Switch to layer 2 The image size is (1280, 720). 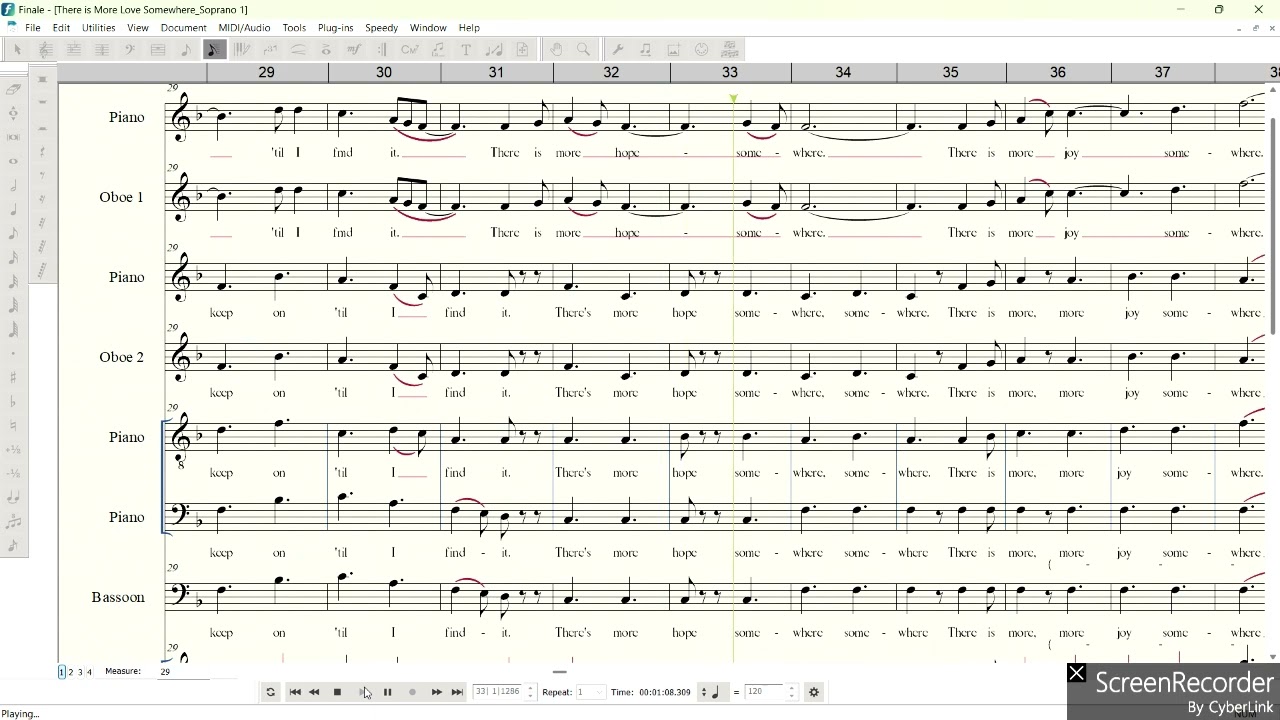click(70, 672)
